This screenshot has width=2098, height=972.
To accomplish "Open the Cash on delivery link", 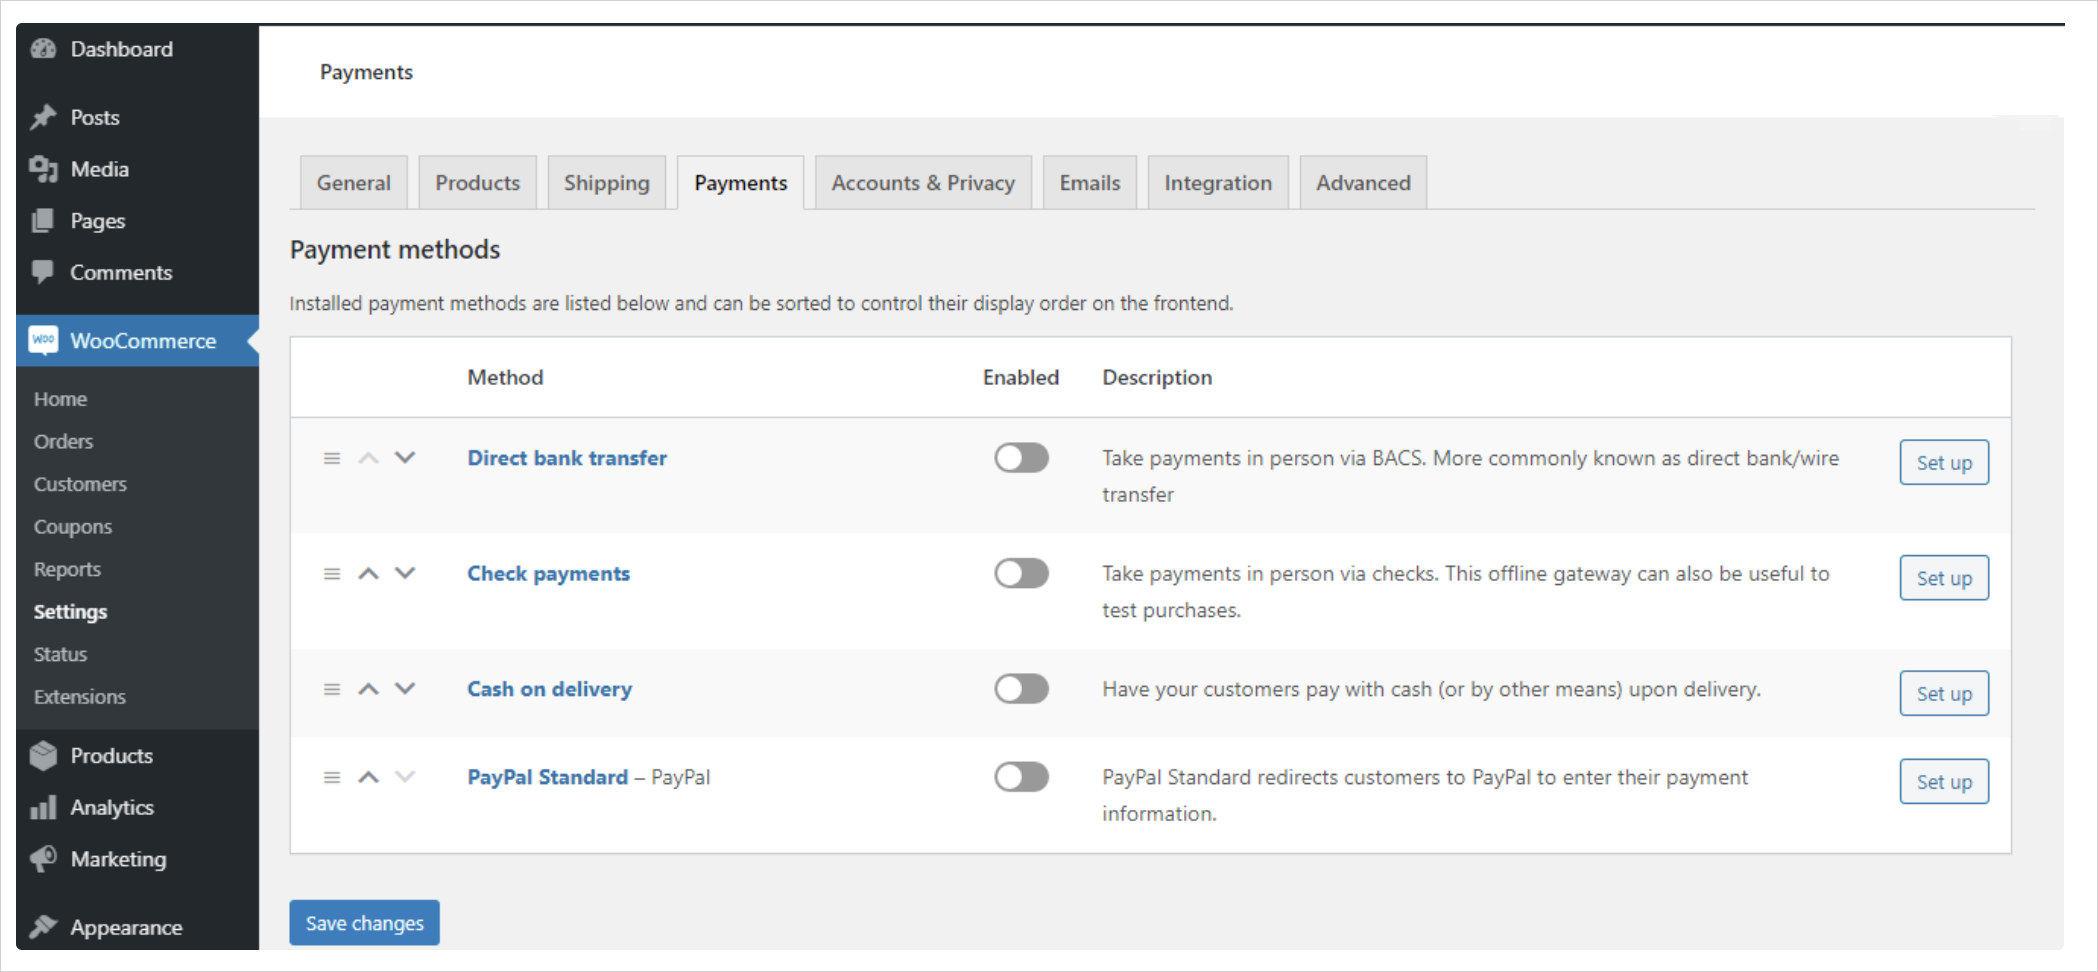I will pyautogui.click(x=550, y=689).
